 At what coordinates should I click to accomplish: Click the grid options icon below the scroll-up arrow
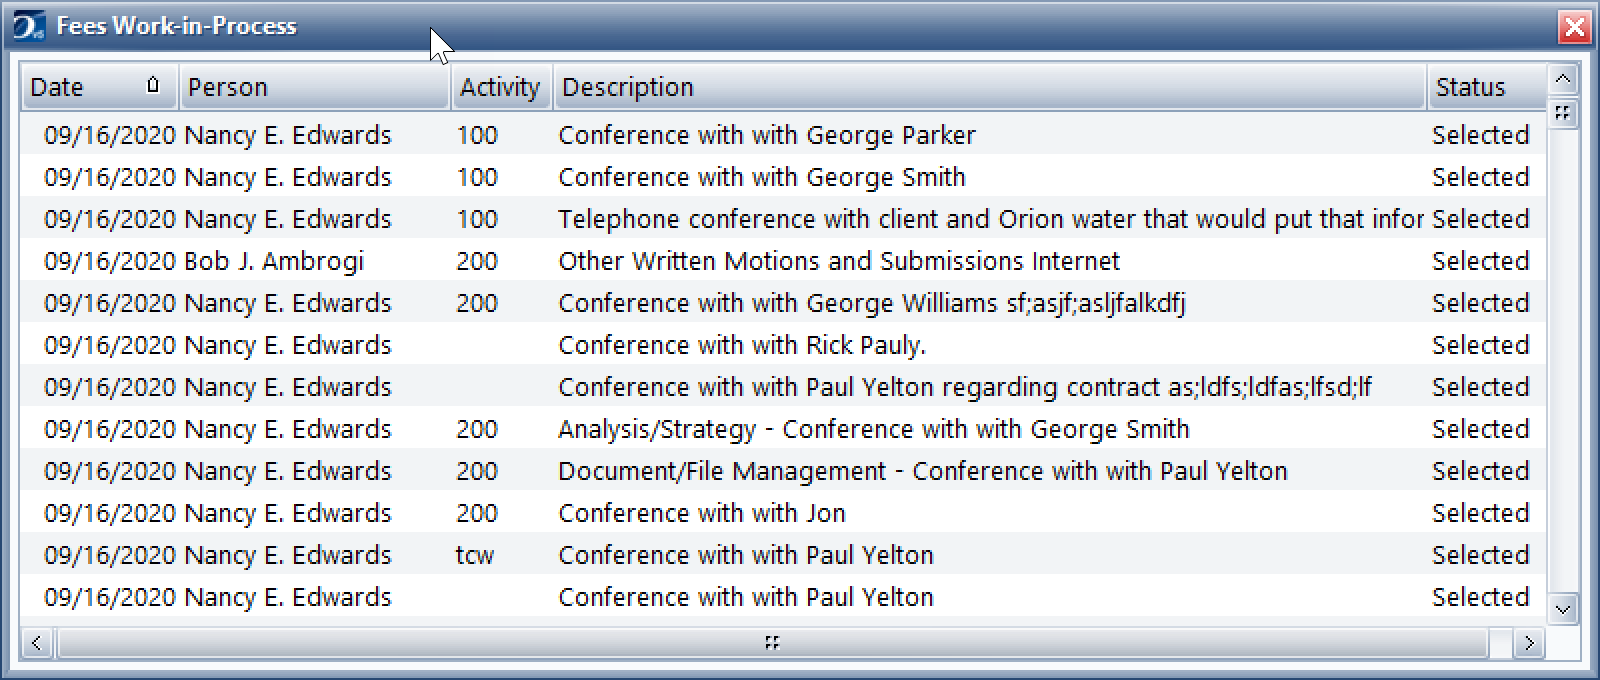(1563, 112)
